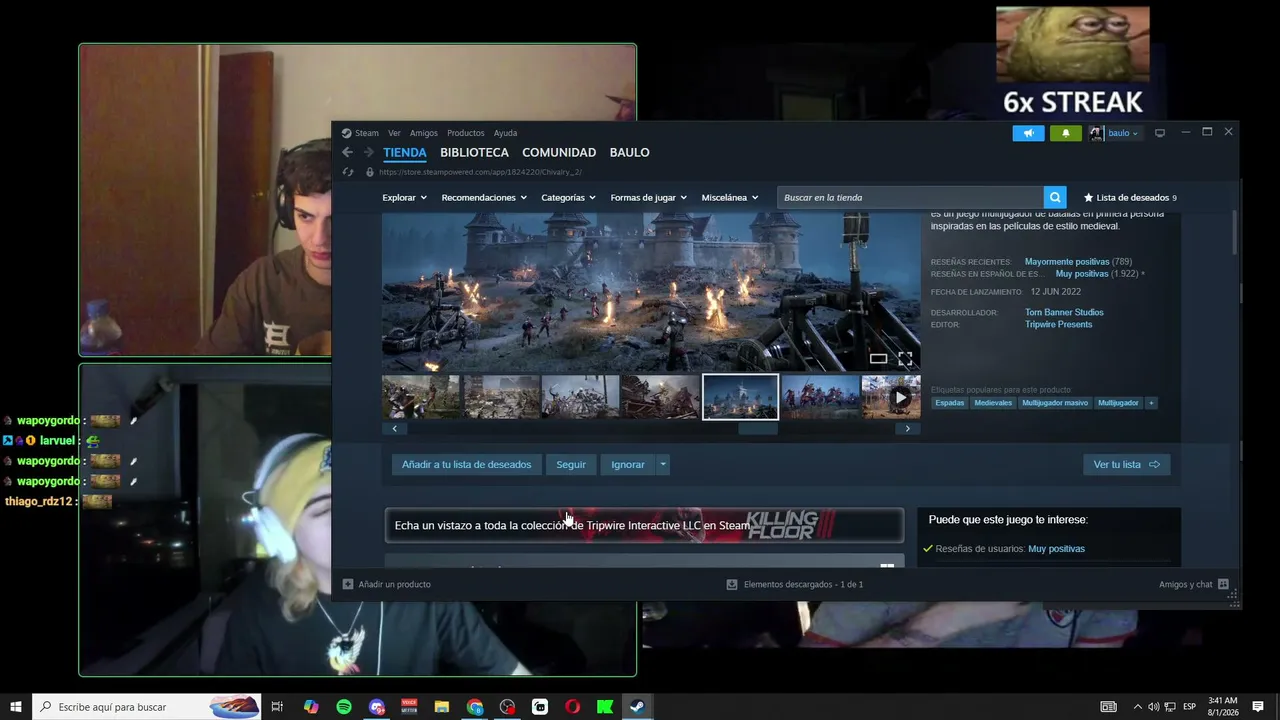The width and height of the screenshot is (1280, 720).
Task: Focus the Buscar en la tienda field
Action: (x=910, y=197)
